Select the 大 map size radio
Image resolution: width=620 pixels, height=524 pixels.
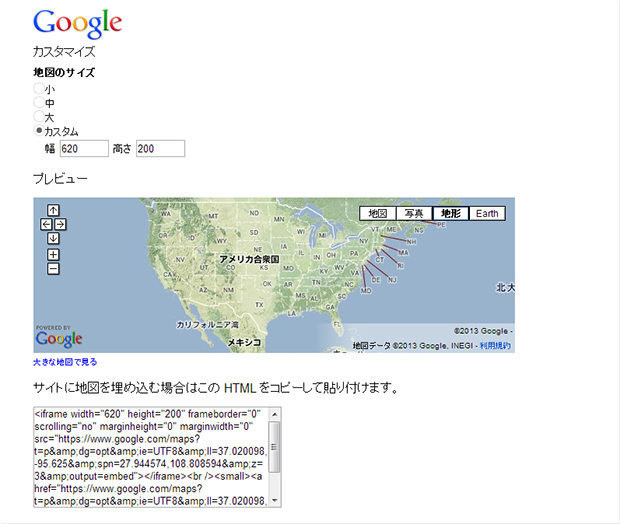[x=39, y=116]
